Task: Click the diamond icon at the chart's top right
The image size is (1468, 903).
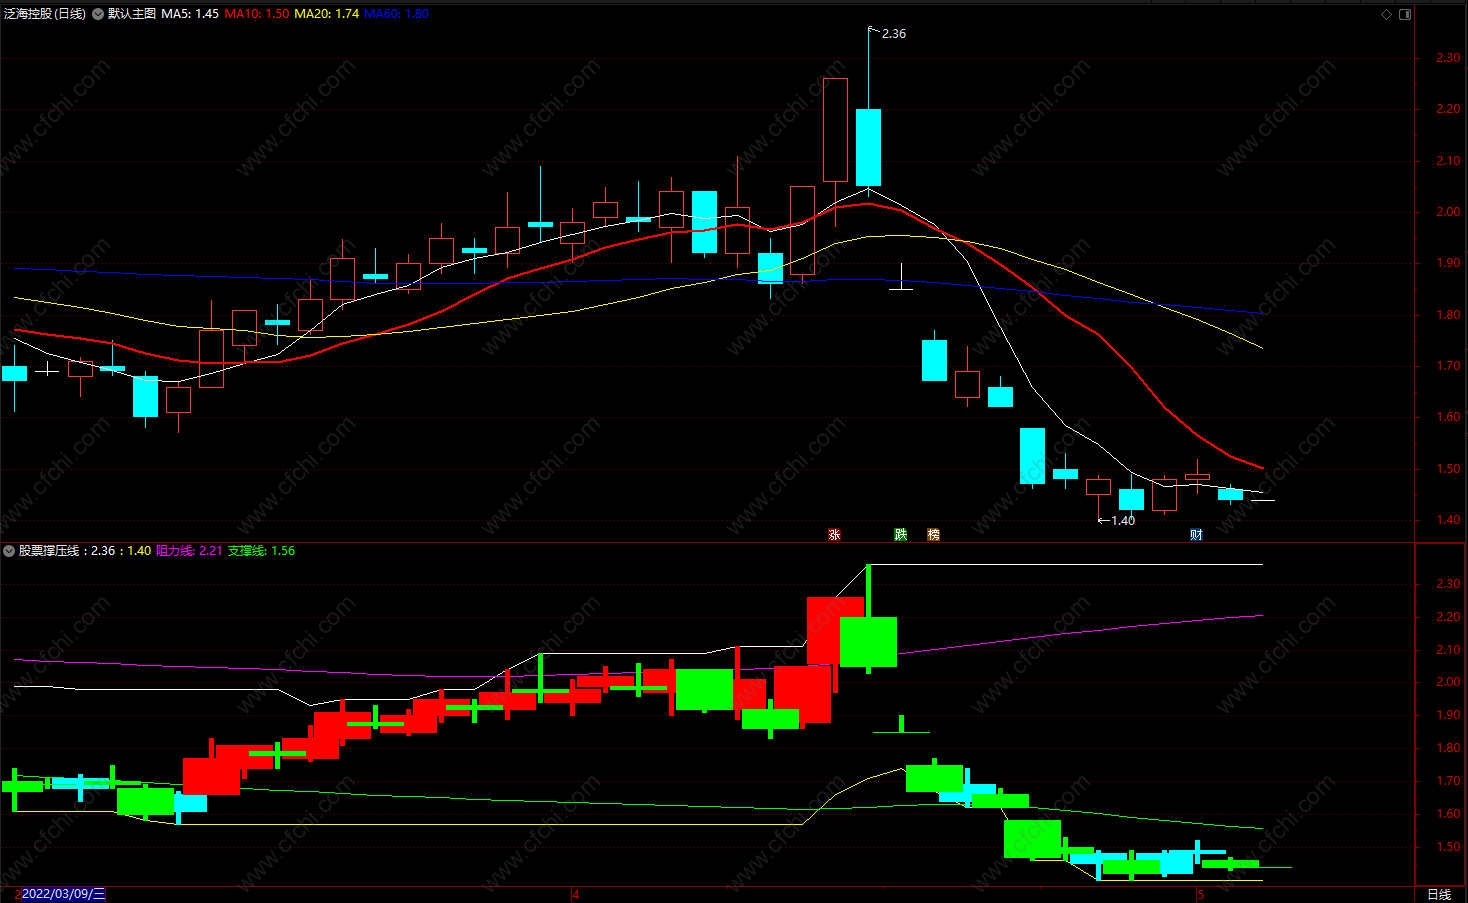Action: click(1386, 14)
